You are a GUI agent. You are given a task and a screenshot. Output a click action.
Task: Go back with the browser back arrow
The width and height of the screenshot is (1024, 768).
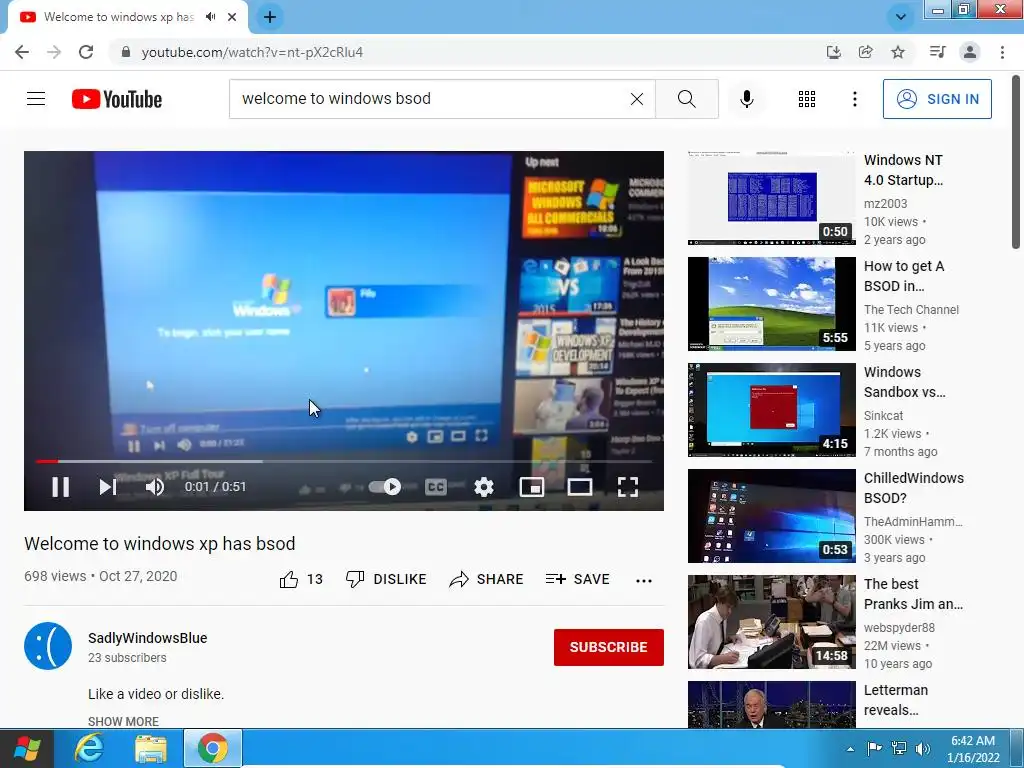point(22,52)
